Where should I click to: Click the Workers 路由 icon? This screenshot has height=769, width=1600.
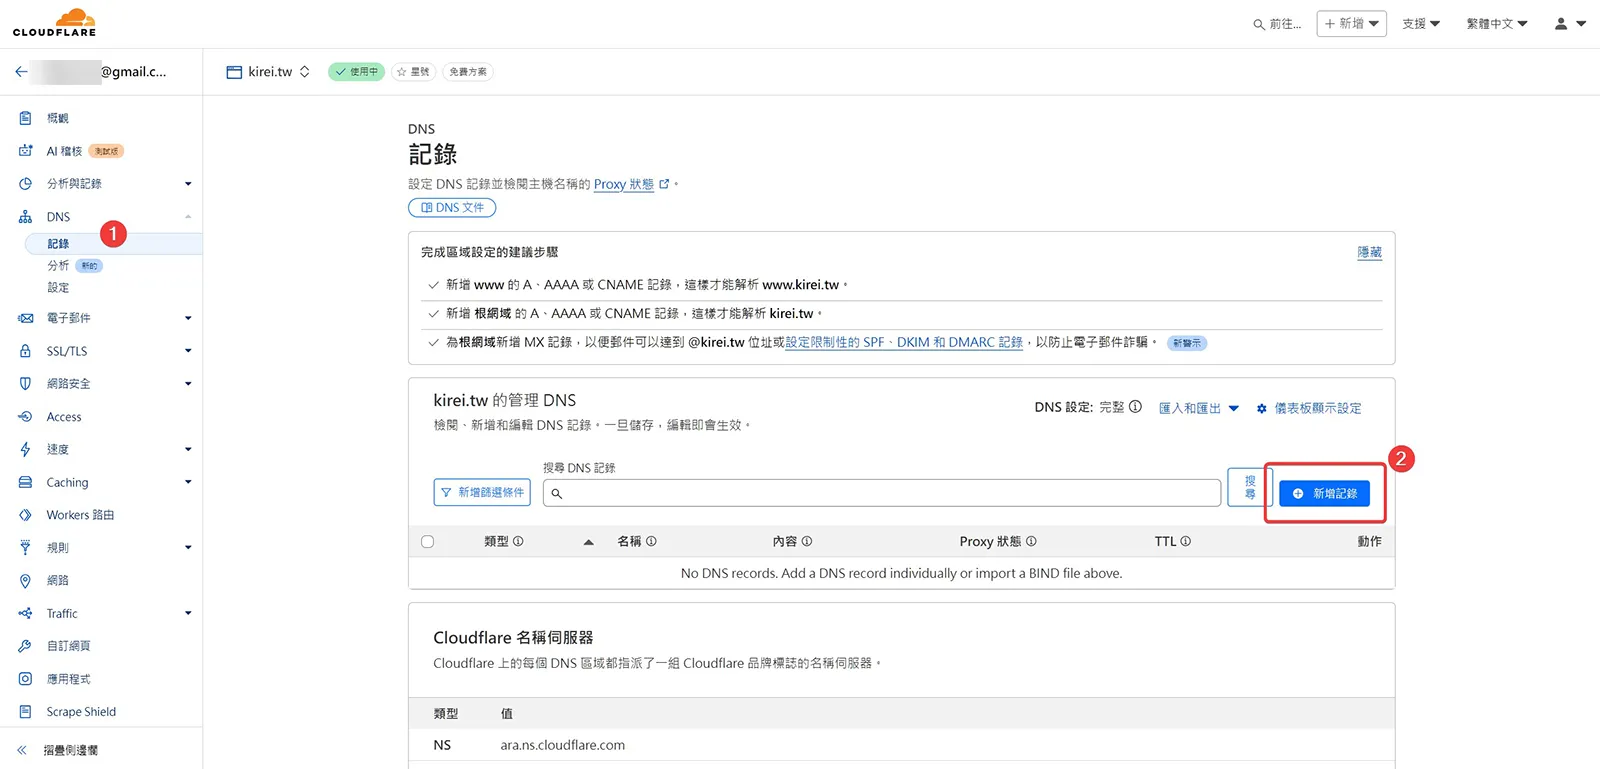(x=26, y=515)
